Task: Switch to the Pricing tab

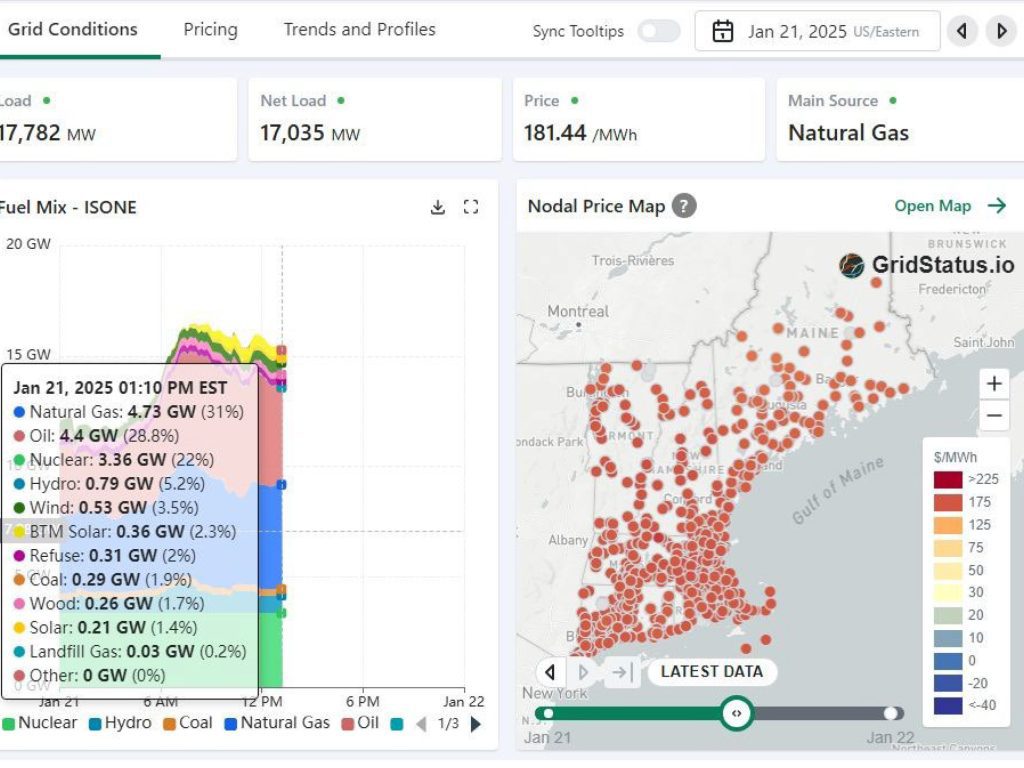Action: click(210, 29)
